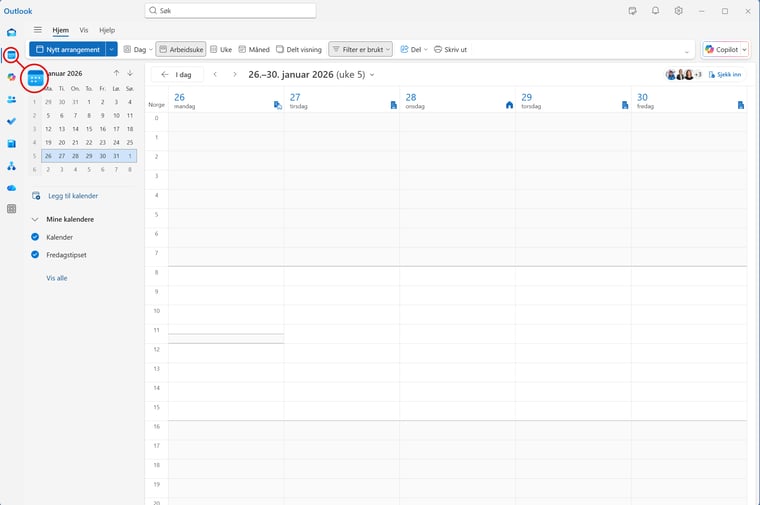Open the Copilot button dropdown arrow
The image size is (760, 505).
[x=744, y=49]
